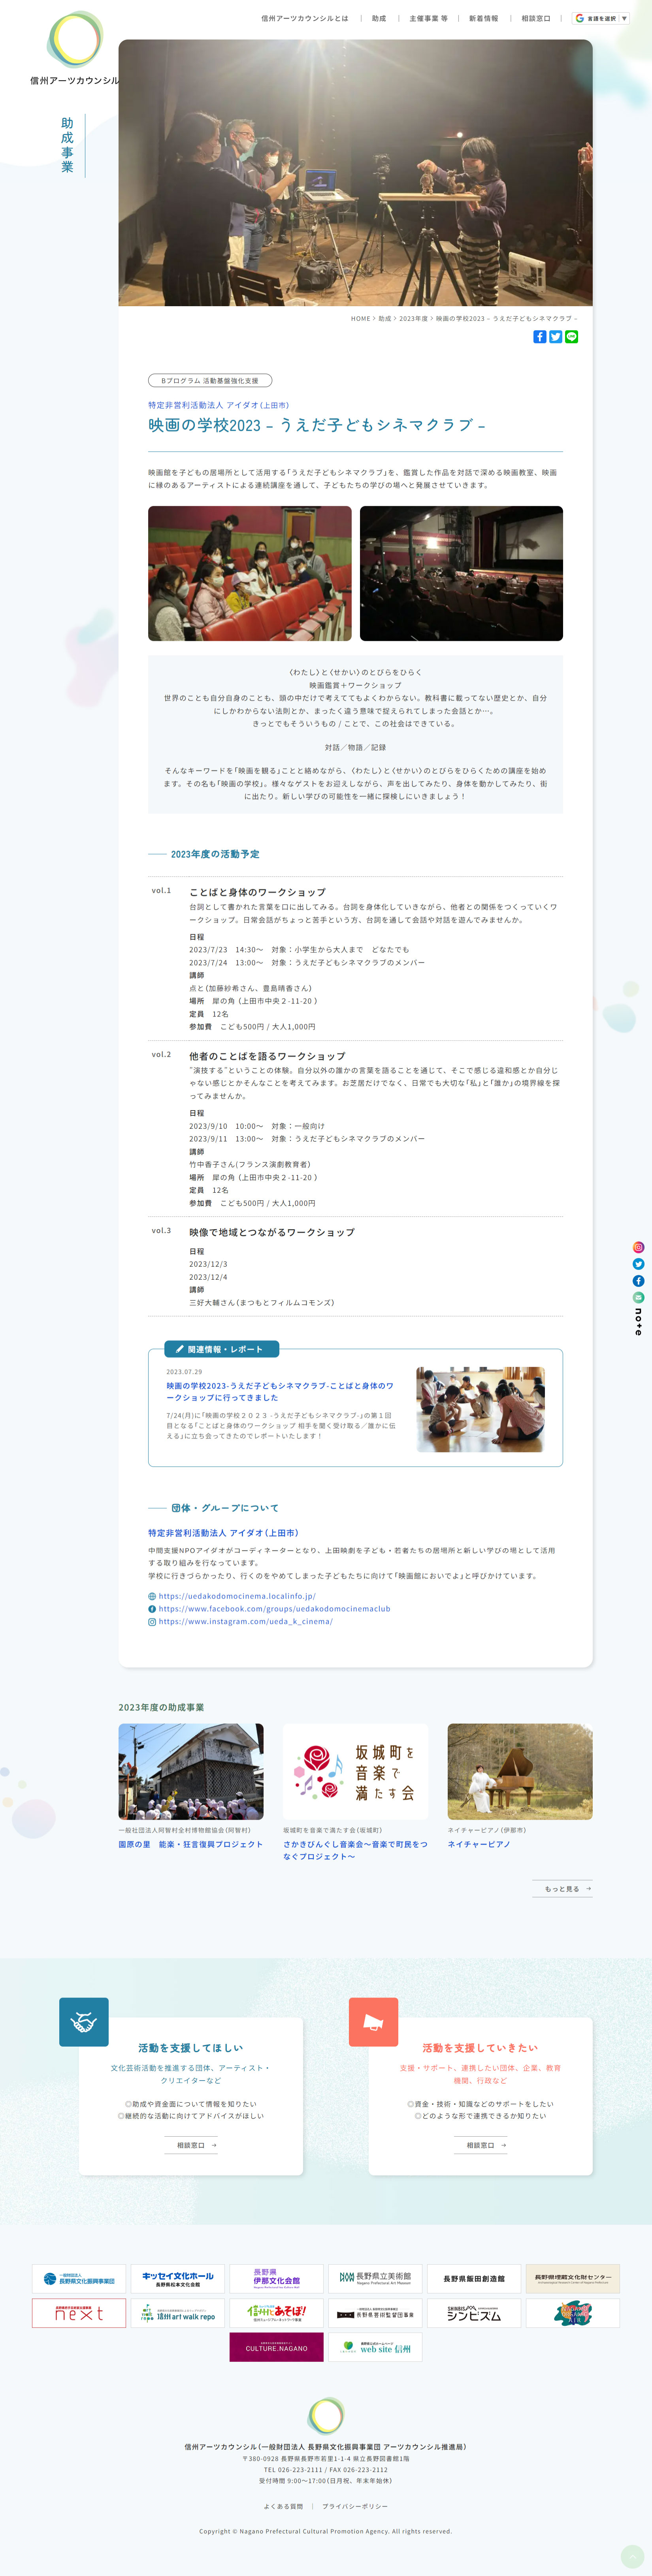Open report 映画の学校2023 ワークショップに行ってきました
The height and width of the screenshot is (2576, 652).
[x=280, y=1391]
